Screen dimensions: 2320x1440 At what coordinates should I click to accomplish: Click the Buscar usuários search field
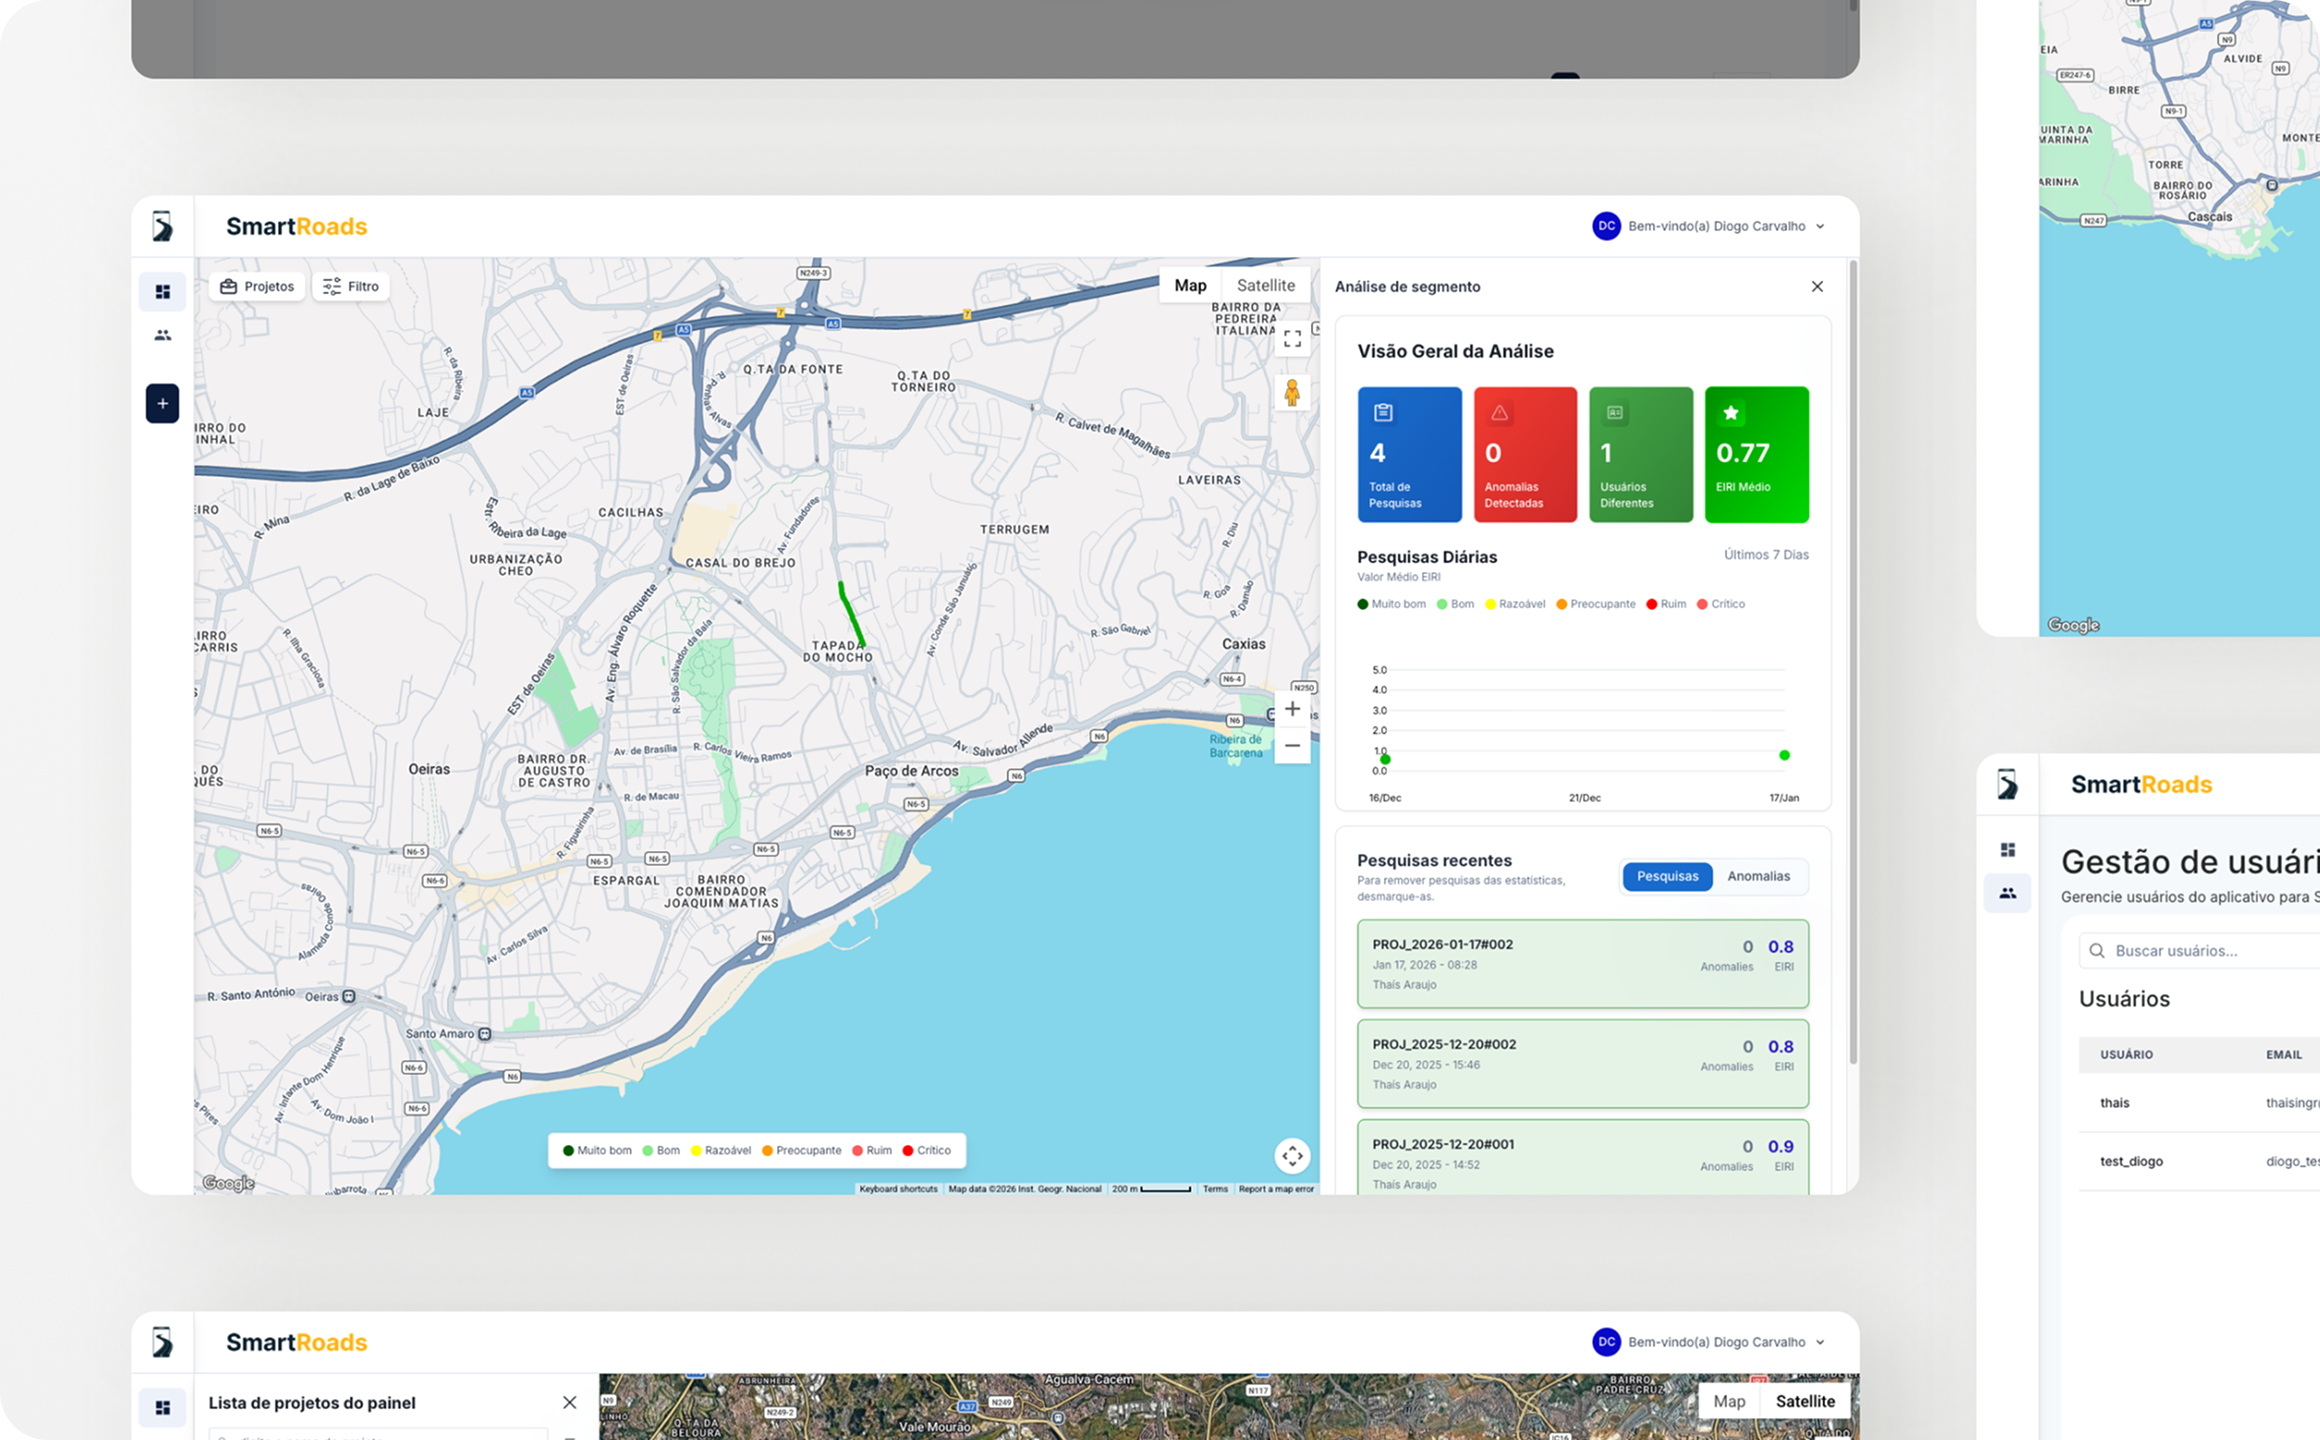(x=2199, y=950)
